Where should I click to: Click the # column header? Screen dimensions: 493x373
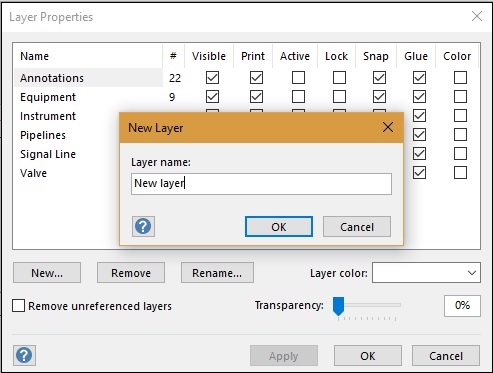click(173, 56)
